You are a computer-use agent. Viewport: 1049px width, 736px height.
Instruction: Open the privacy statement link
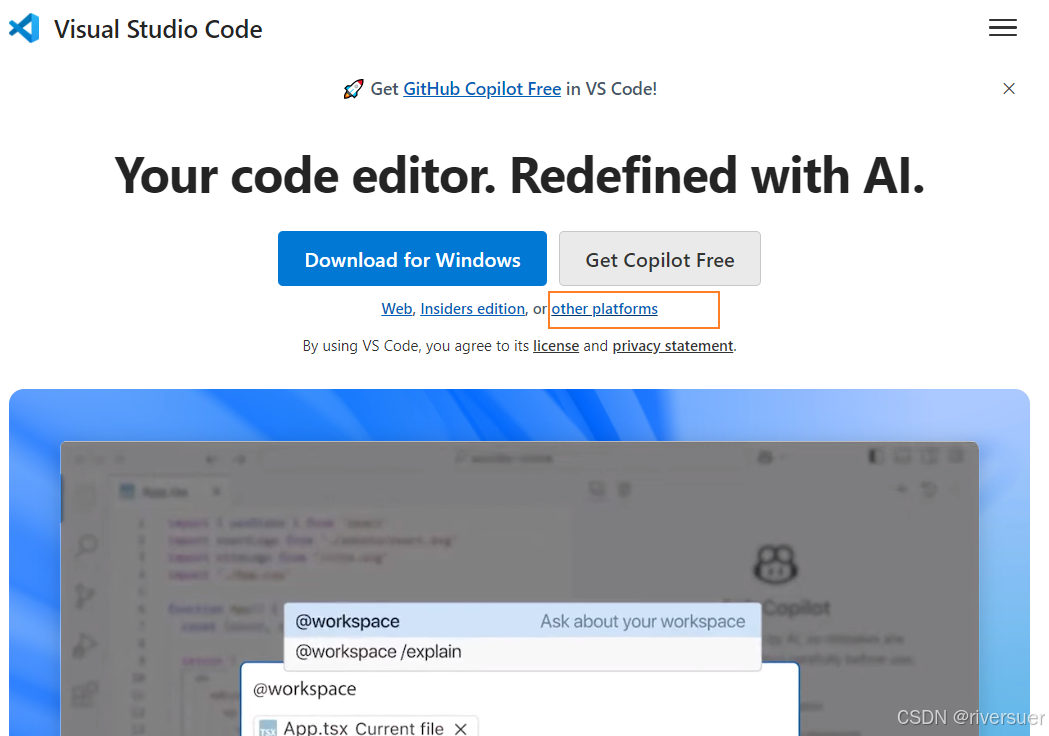click(x=673, y=346)
